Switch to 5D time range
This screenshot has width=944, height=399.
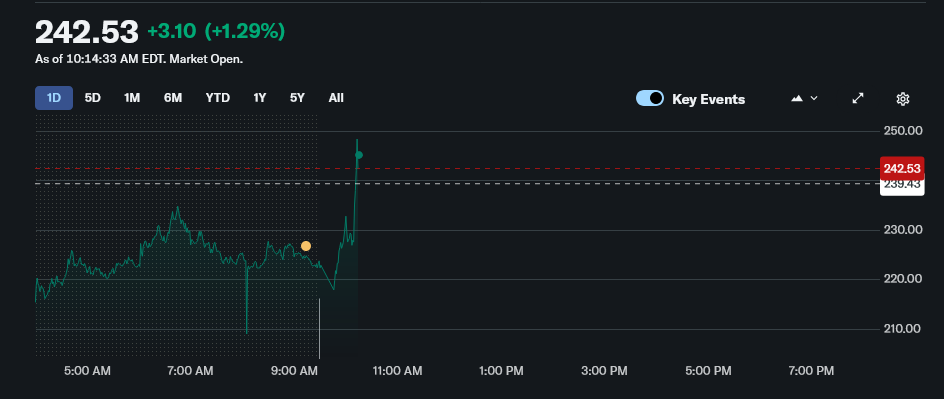coord(93,97)
